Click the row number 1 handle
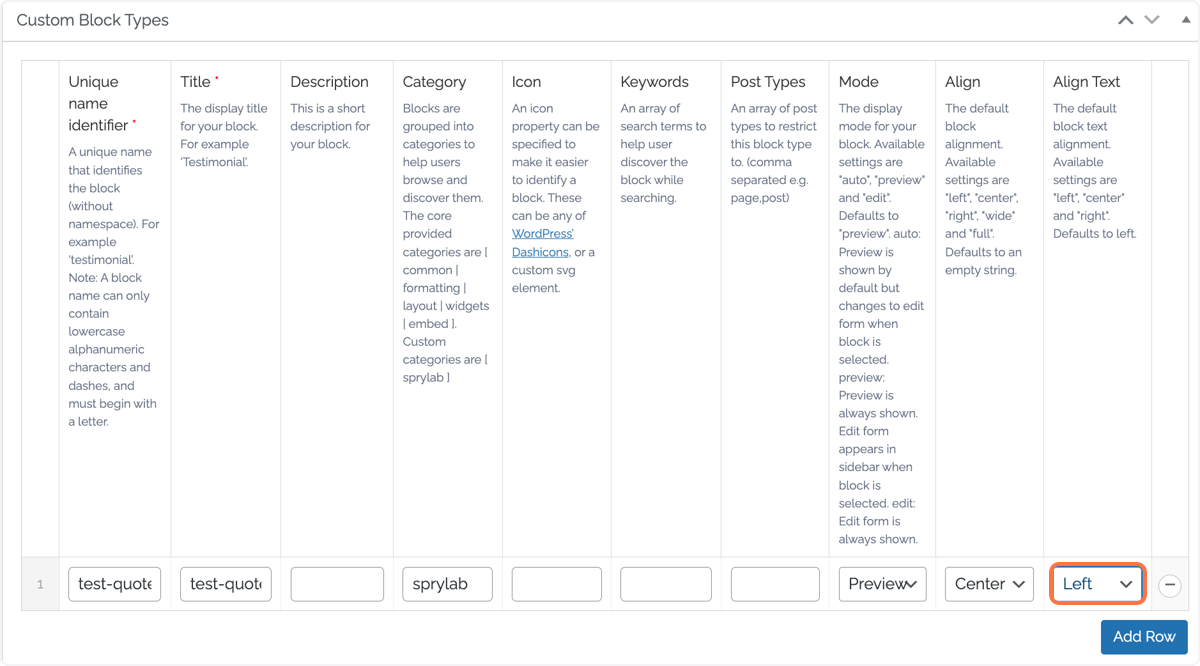Viewport: 1200px width, 666px height. [40, 584]
